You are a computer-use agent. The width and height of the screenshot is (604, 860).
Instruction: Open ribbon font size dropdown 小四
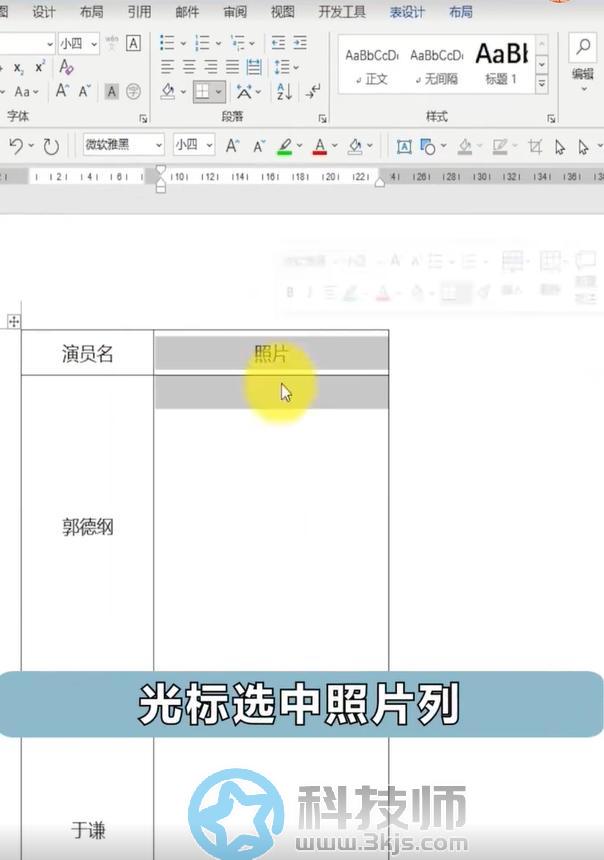[x=94, y=43]
